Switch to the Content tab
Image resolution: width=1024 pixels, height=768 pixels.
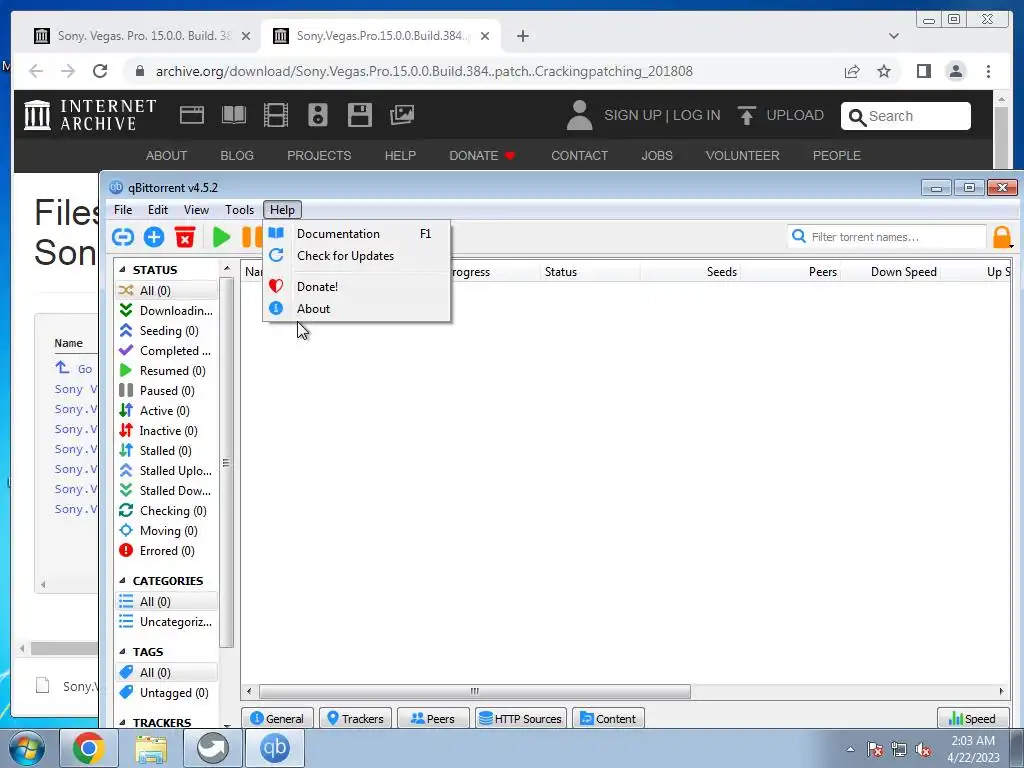609,718
